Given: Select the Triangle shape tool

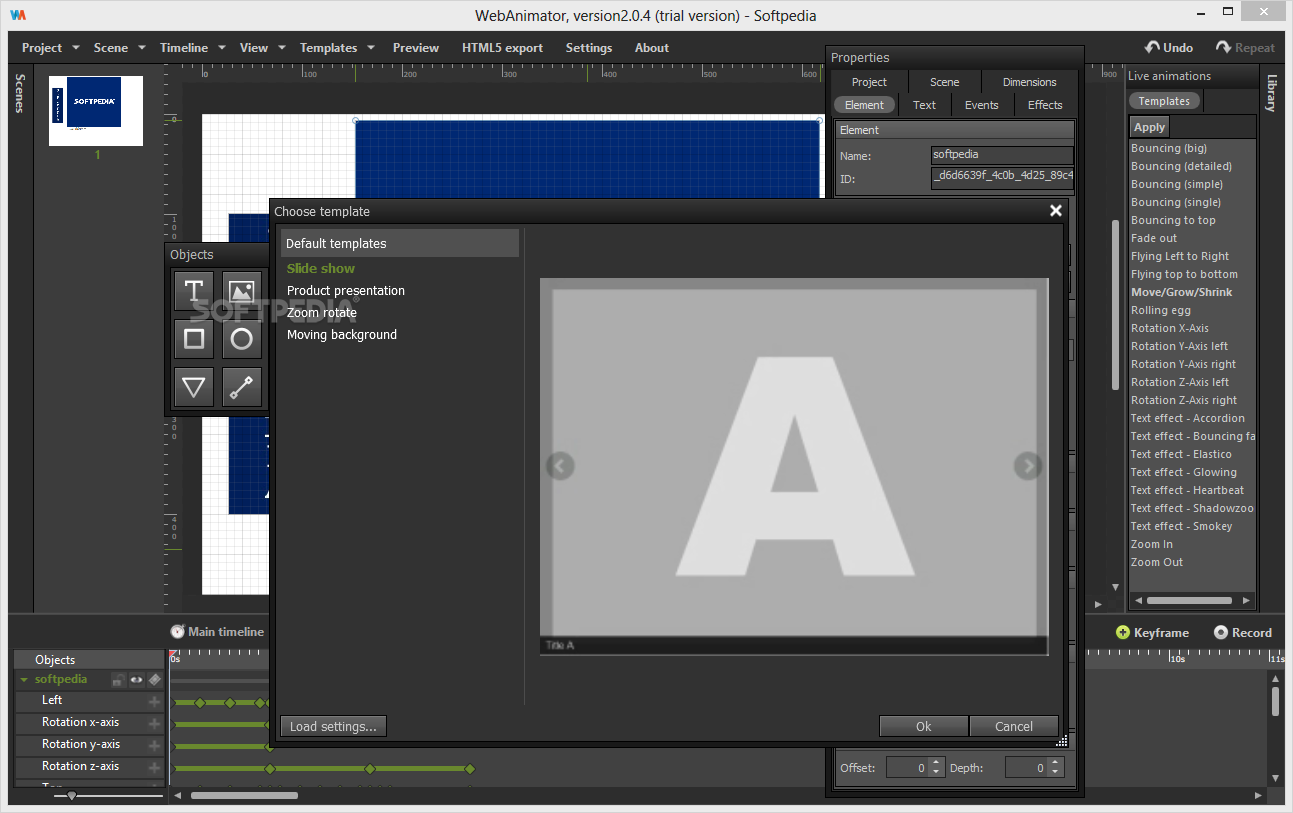Looking at the screenshot, I should (194, 387).
